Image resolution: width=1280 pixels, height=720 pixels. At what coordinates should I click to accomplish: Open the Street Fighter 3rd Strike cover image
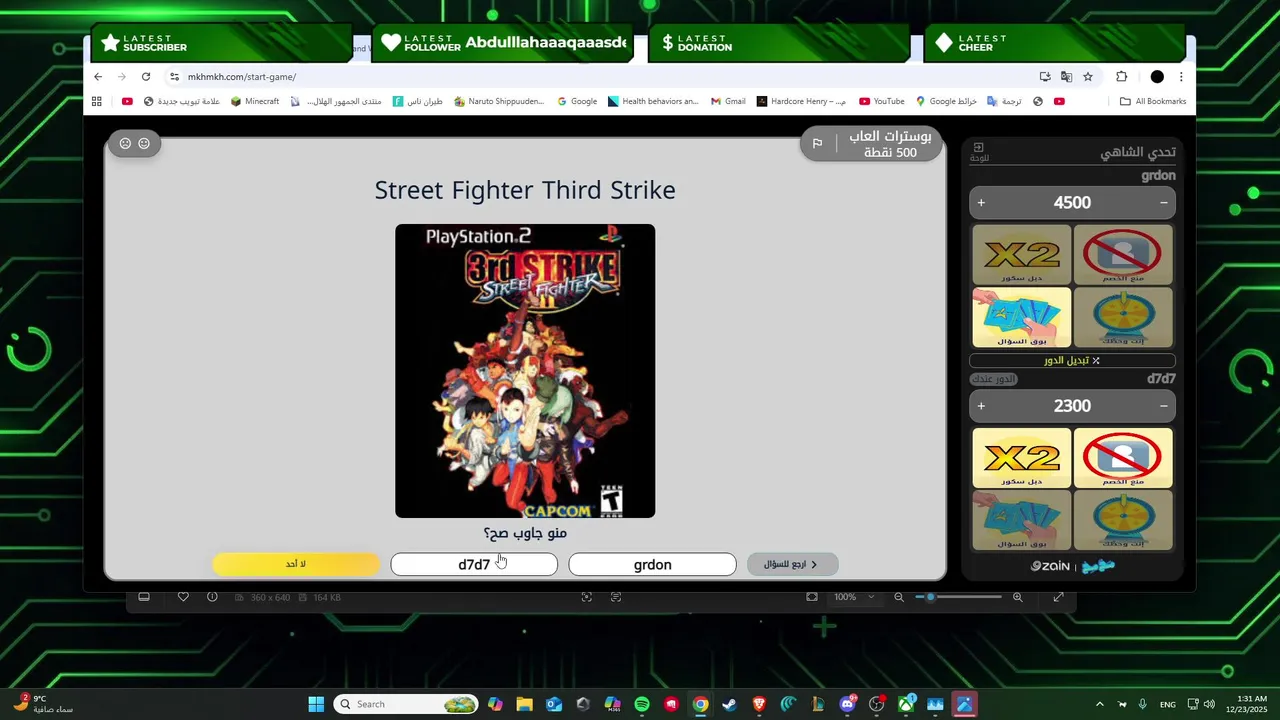(525, 371)
